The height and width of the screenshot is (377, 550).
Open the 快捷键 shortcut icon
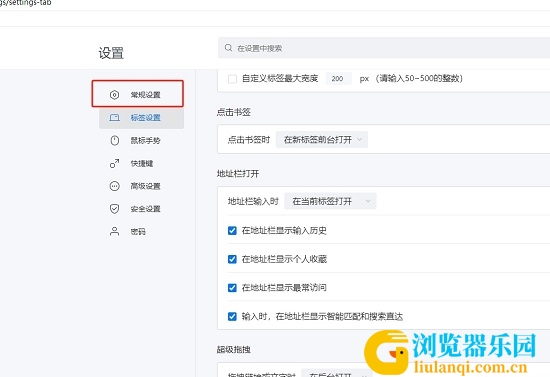pos(114,163)
